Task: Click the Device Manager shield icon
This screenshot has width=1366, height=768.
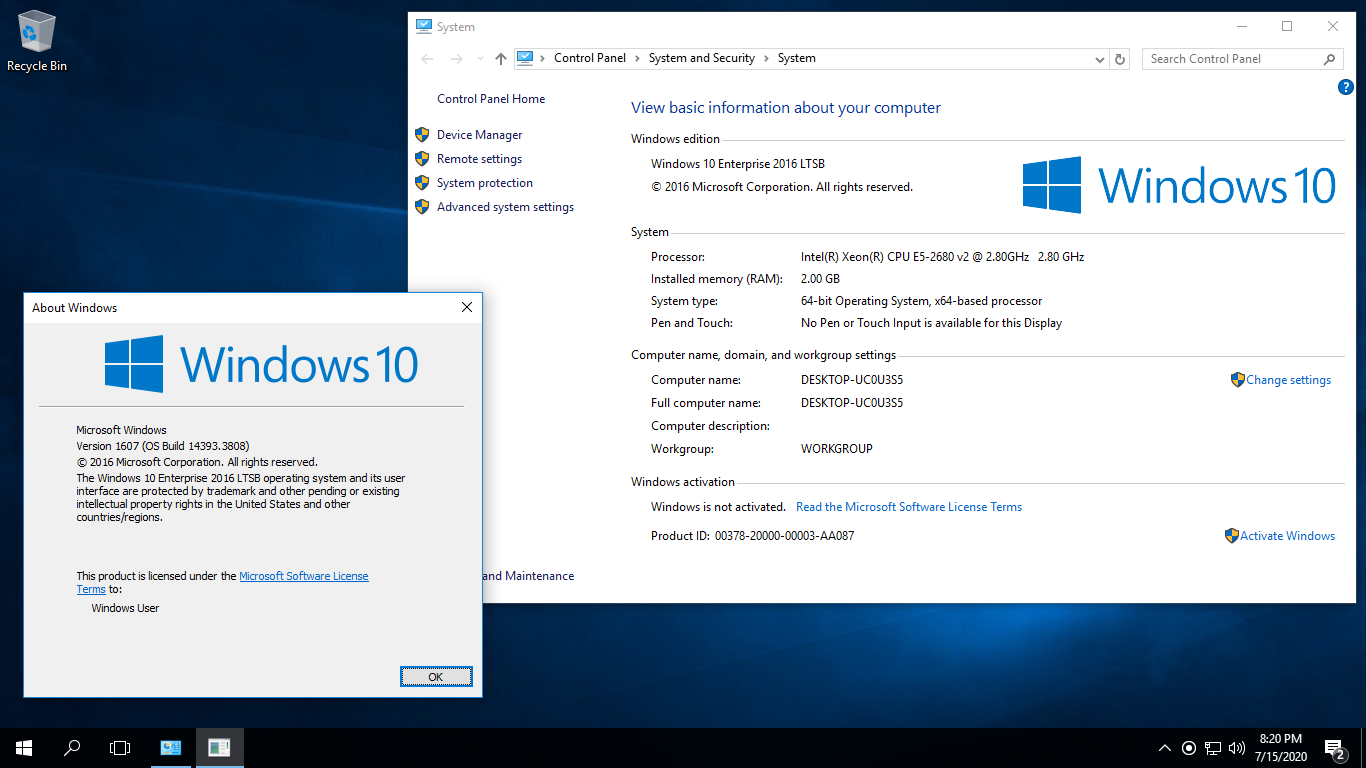Action: pos(422,135)
